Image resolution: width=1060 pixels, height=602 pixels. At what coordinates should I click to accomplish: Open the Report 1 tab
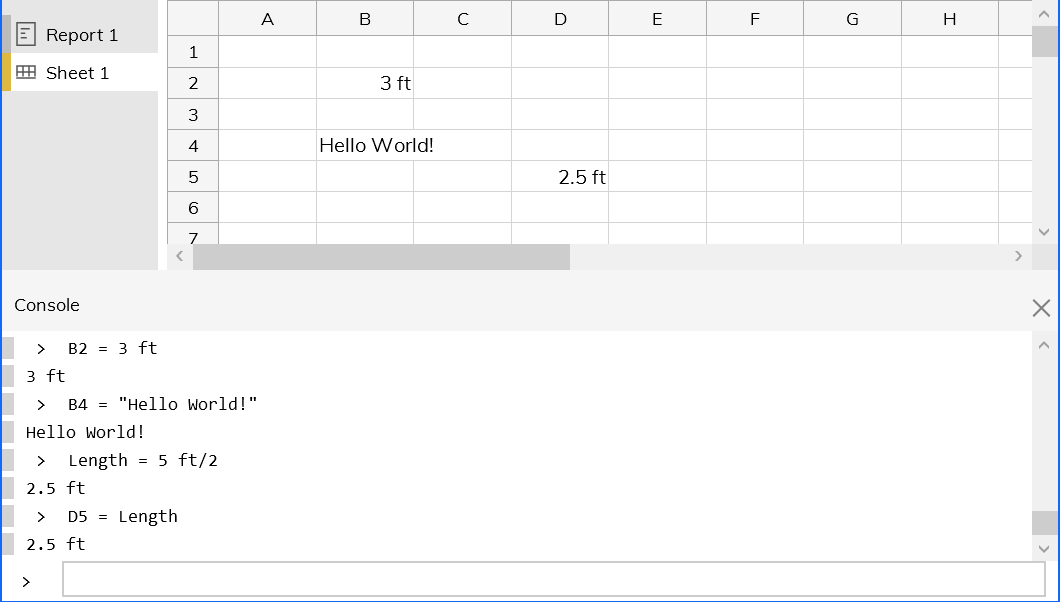82,35
